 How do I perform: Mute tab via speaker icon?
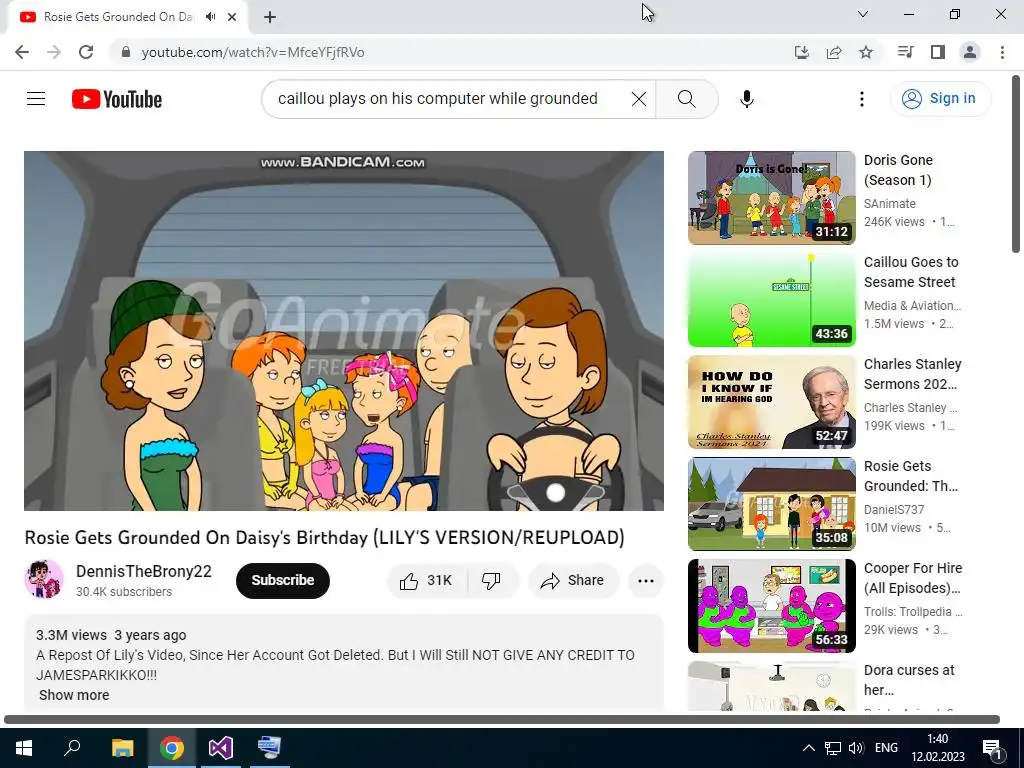click(210, 17)
